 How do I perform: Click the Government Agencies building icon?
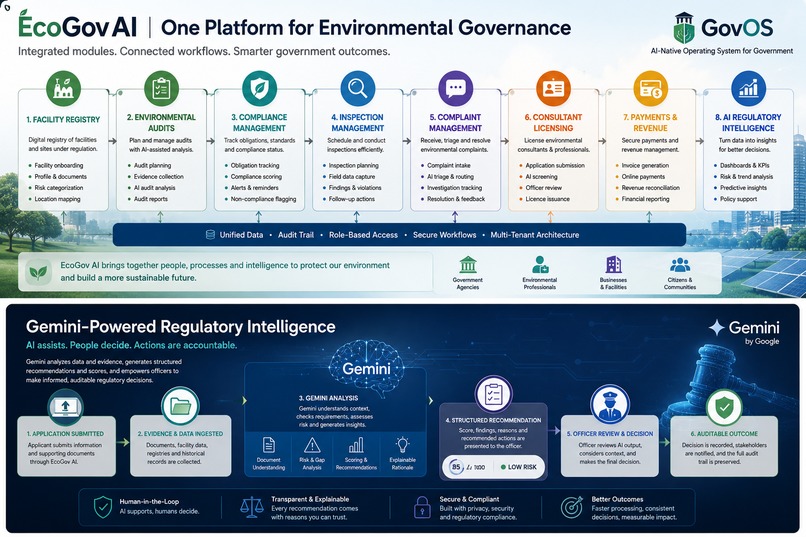[x=468, y=265]
